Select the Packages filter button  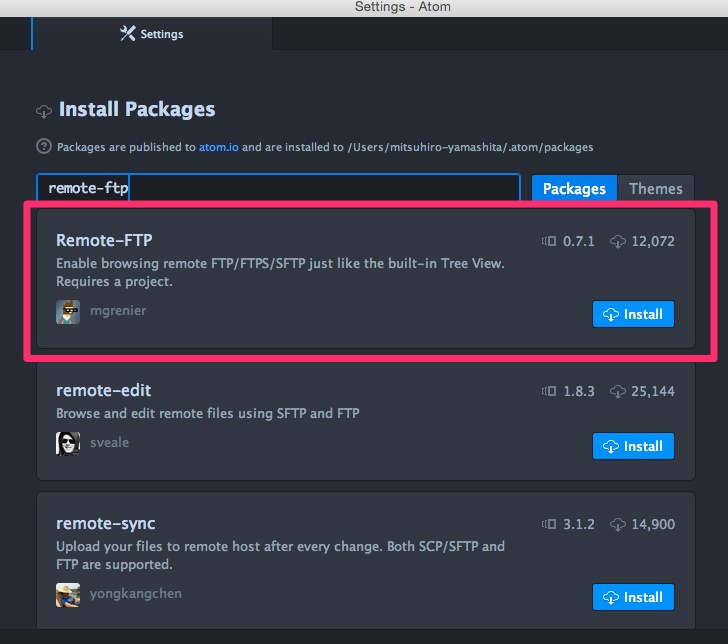pos(574,189)
